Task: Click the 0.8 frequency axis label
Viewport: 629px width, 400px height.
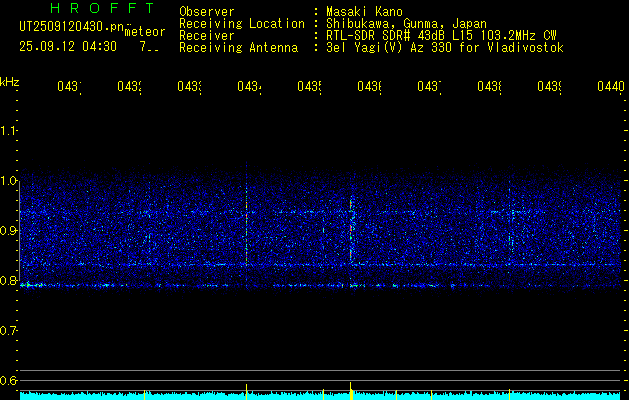Action: (x=8, y=280)
